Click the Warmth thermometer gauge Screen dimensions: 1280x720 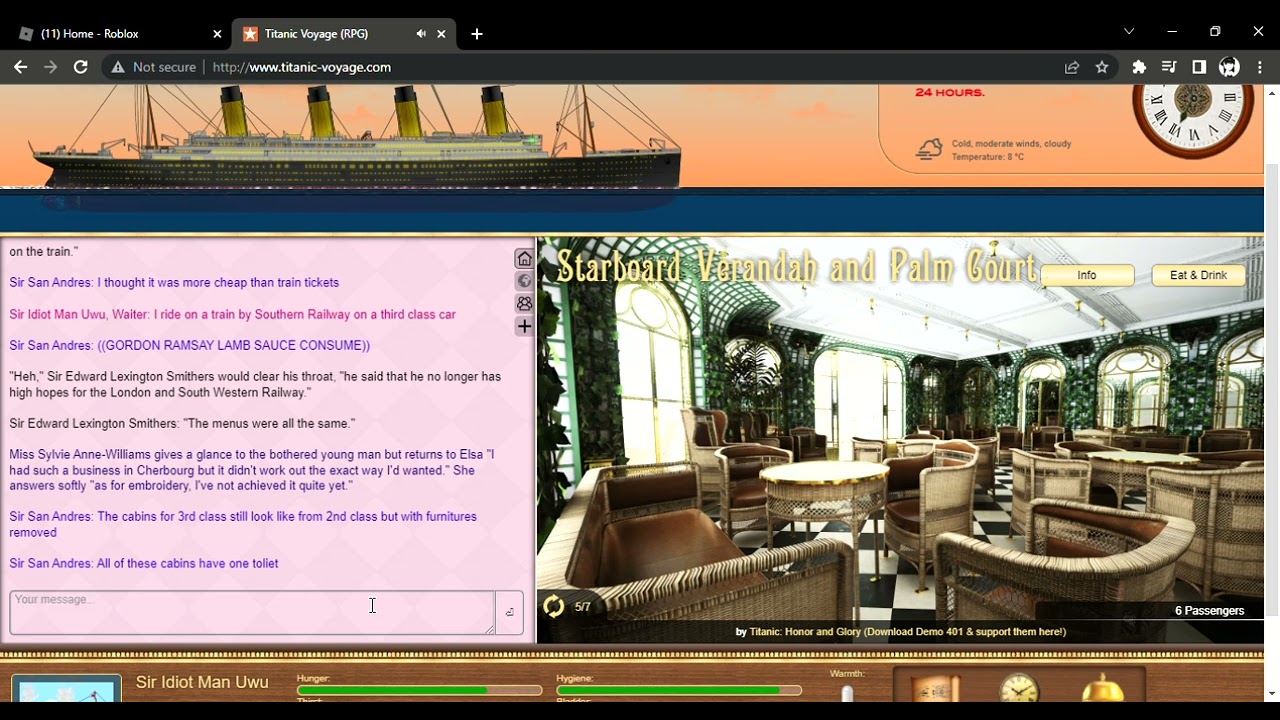847,692
